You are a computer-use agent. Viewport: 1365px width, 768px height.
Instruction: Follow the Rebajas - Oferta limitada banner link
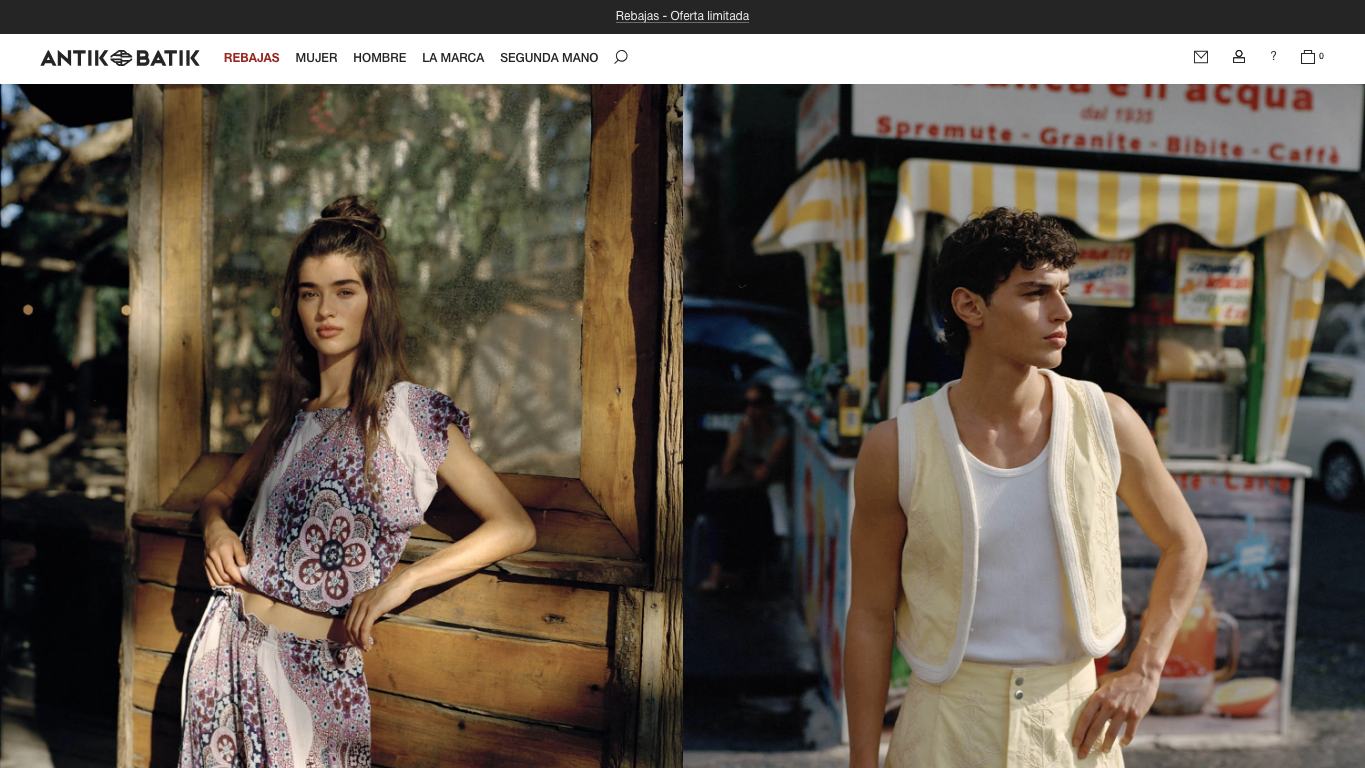coord(682,16)
